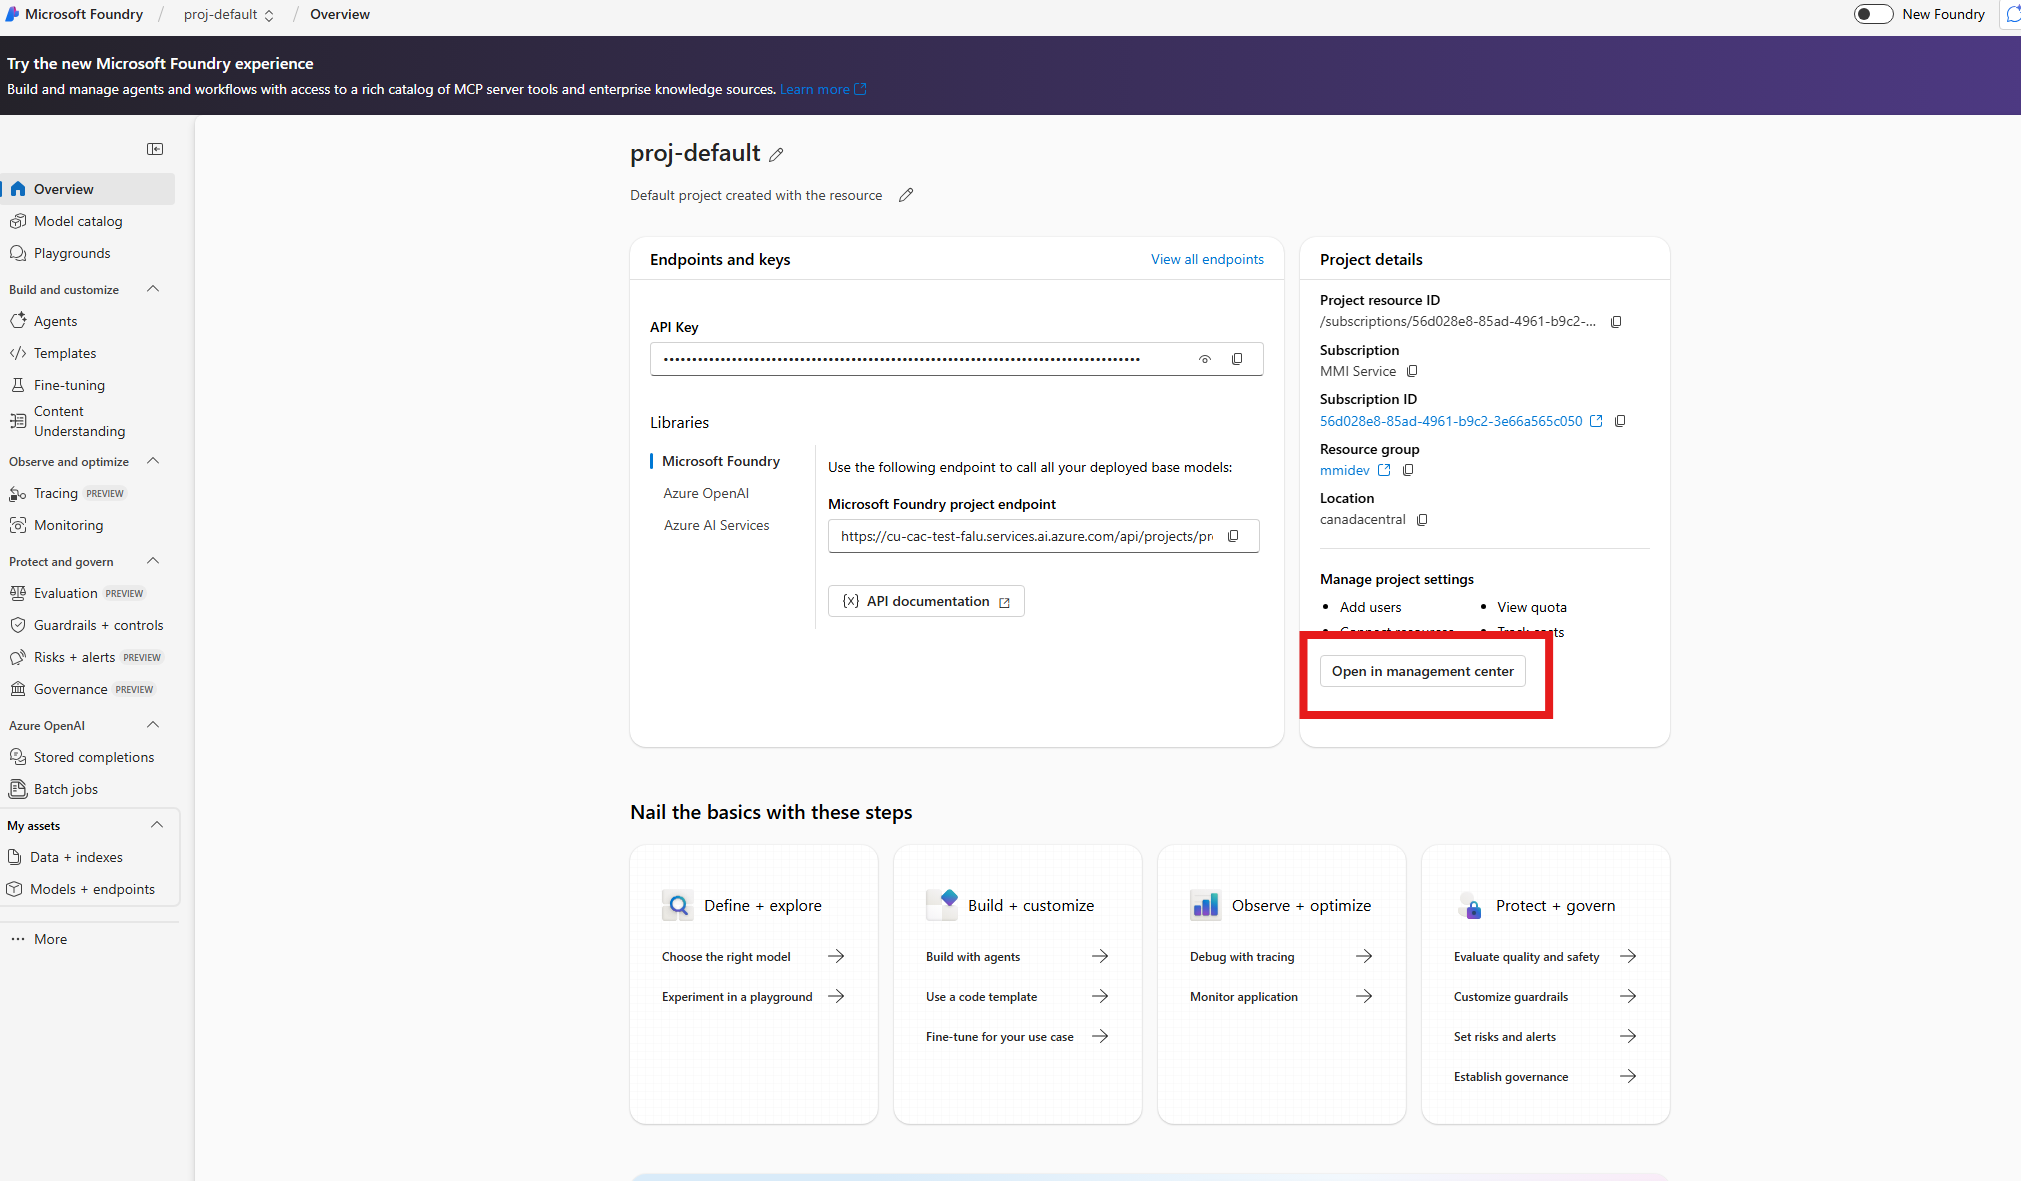Collapse the left sidebar panel icon
2021x1181 pixels.
(x=155, y=149)
